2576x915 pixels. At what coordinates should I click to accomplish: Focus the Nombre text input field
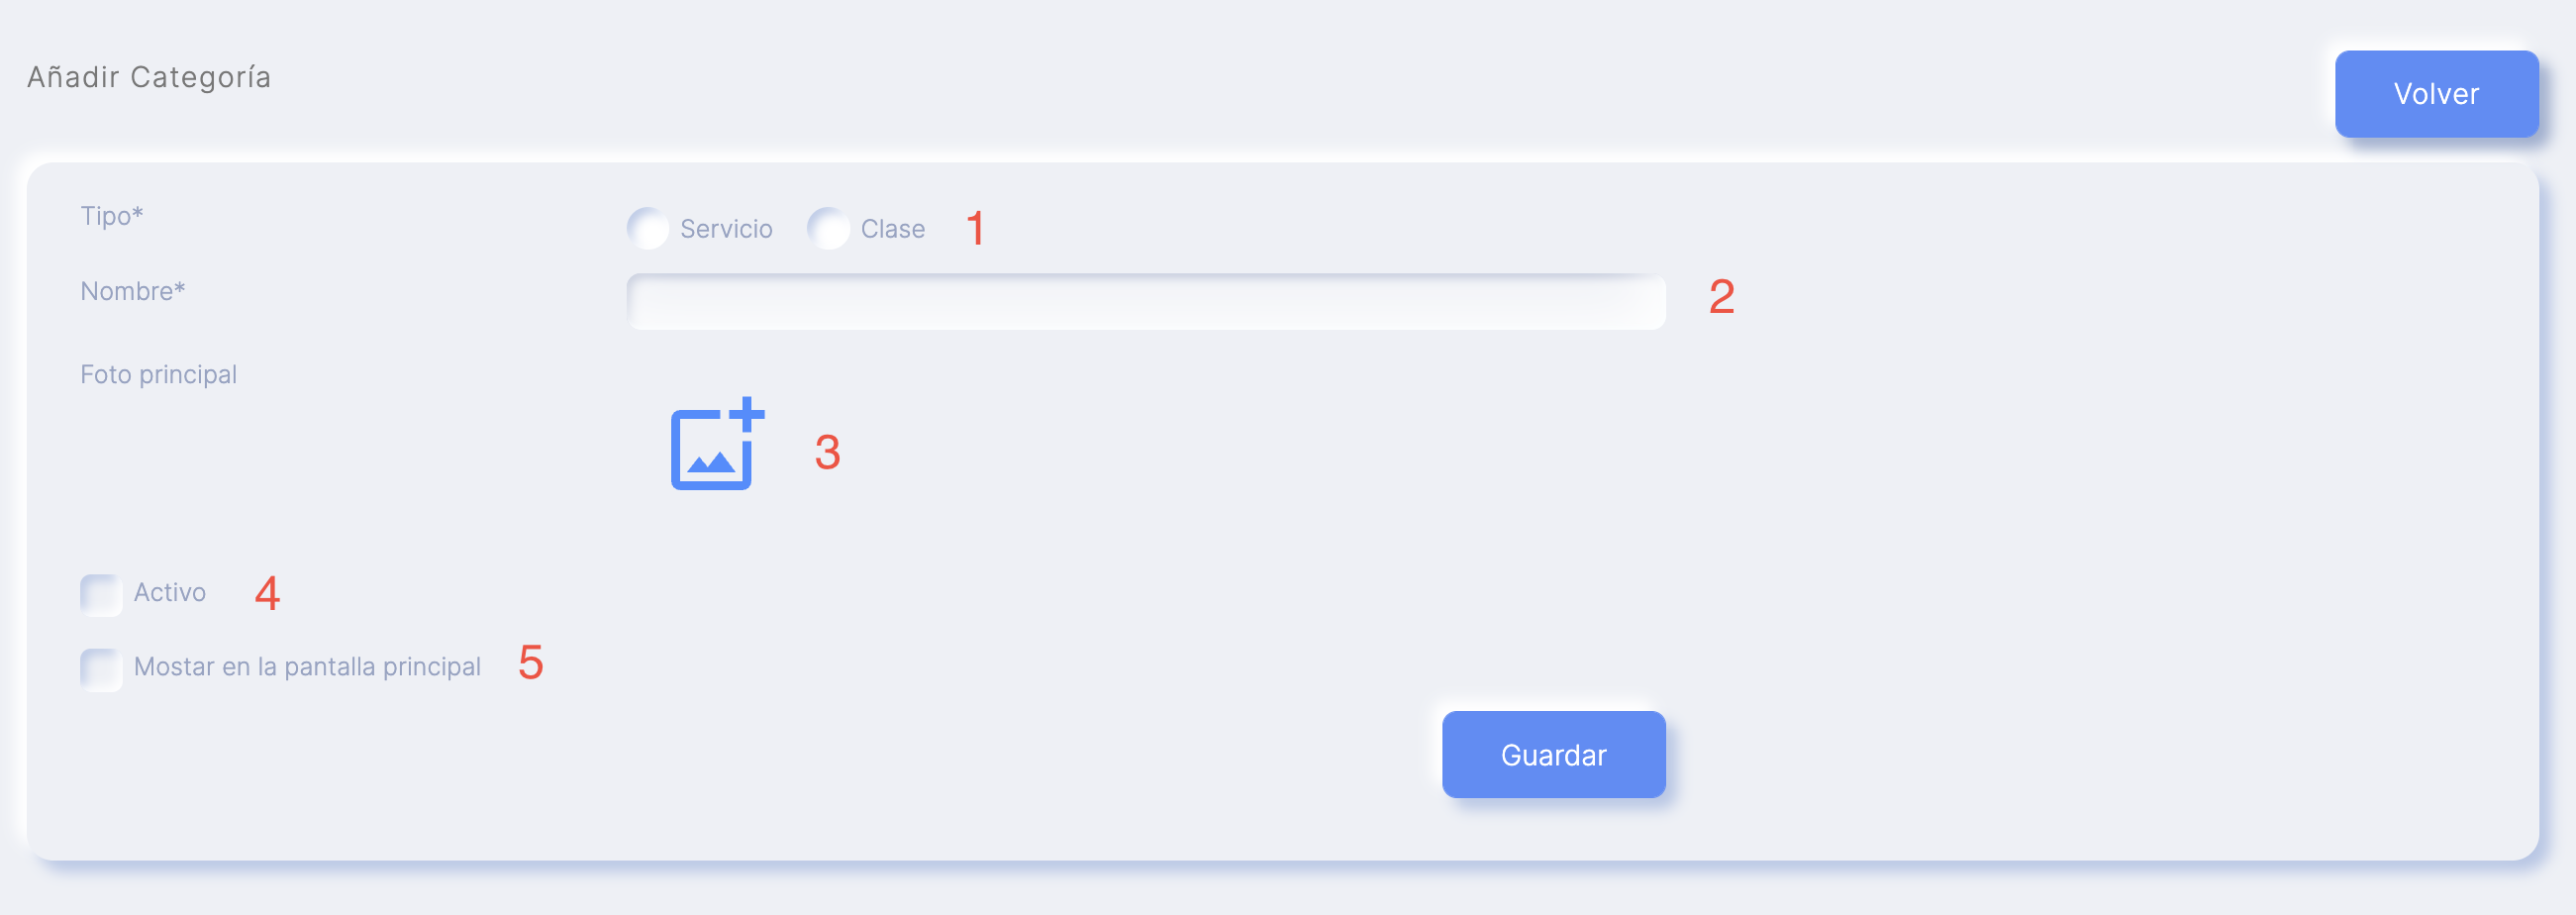pos(1146,302)
